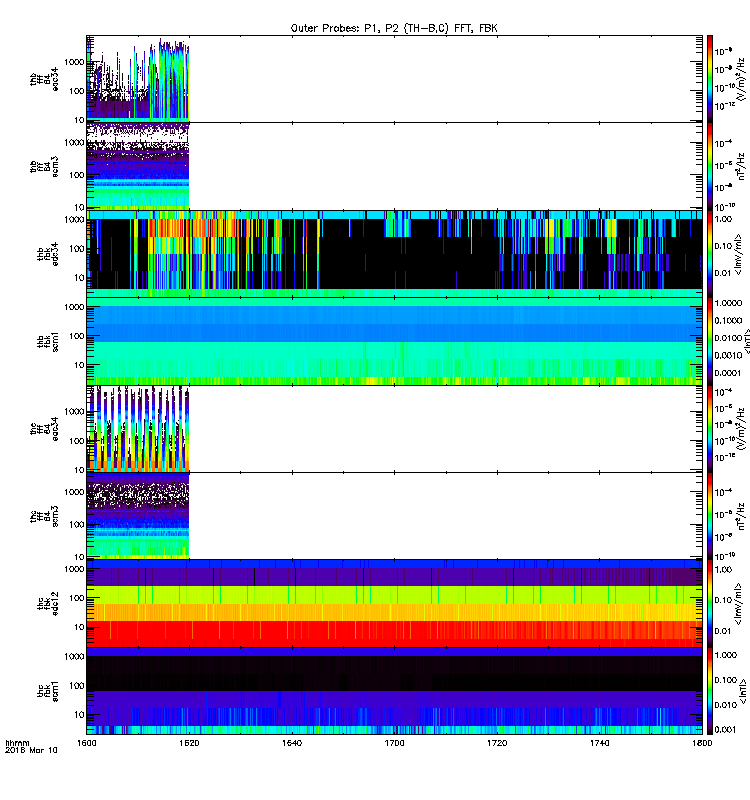750x800 pixels.
Task: Click the plot title "Outer Probes: P1, P2 (TH-B,C) FFT, FBK"
Action: point(394,28)
